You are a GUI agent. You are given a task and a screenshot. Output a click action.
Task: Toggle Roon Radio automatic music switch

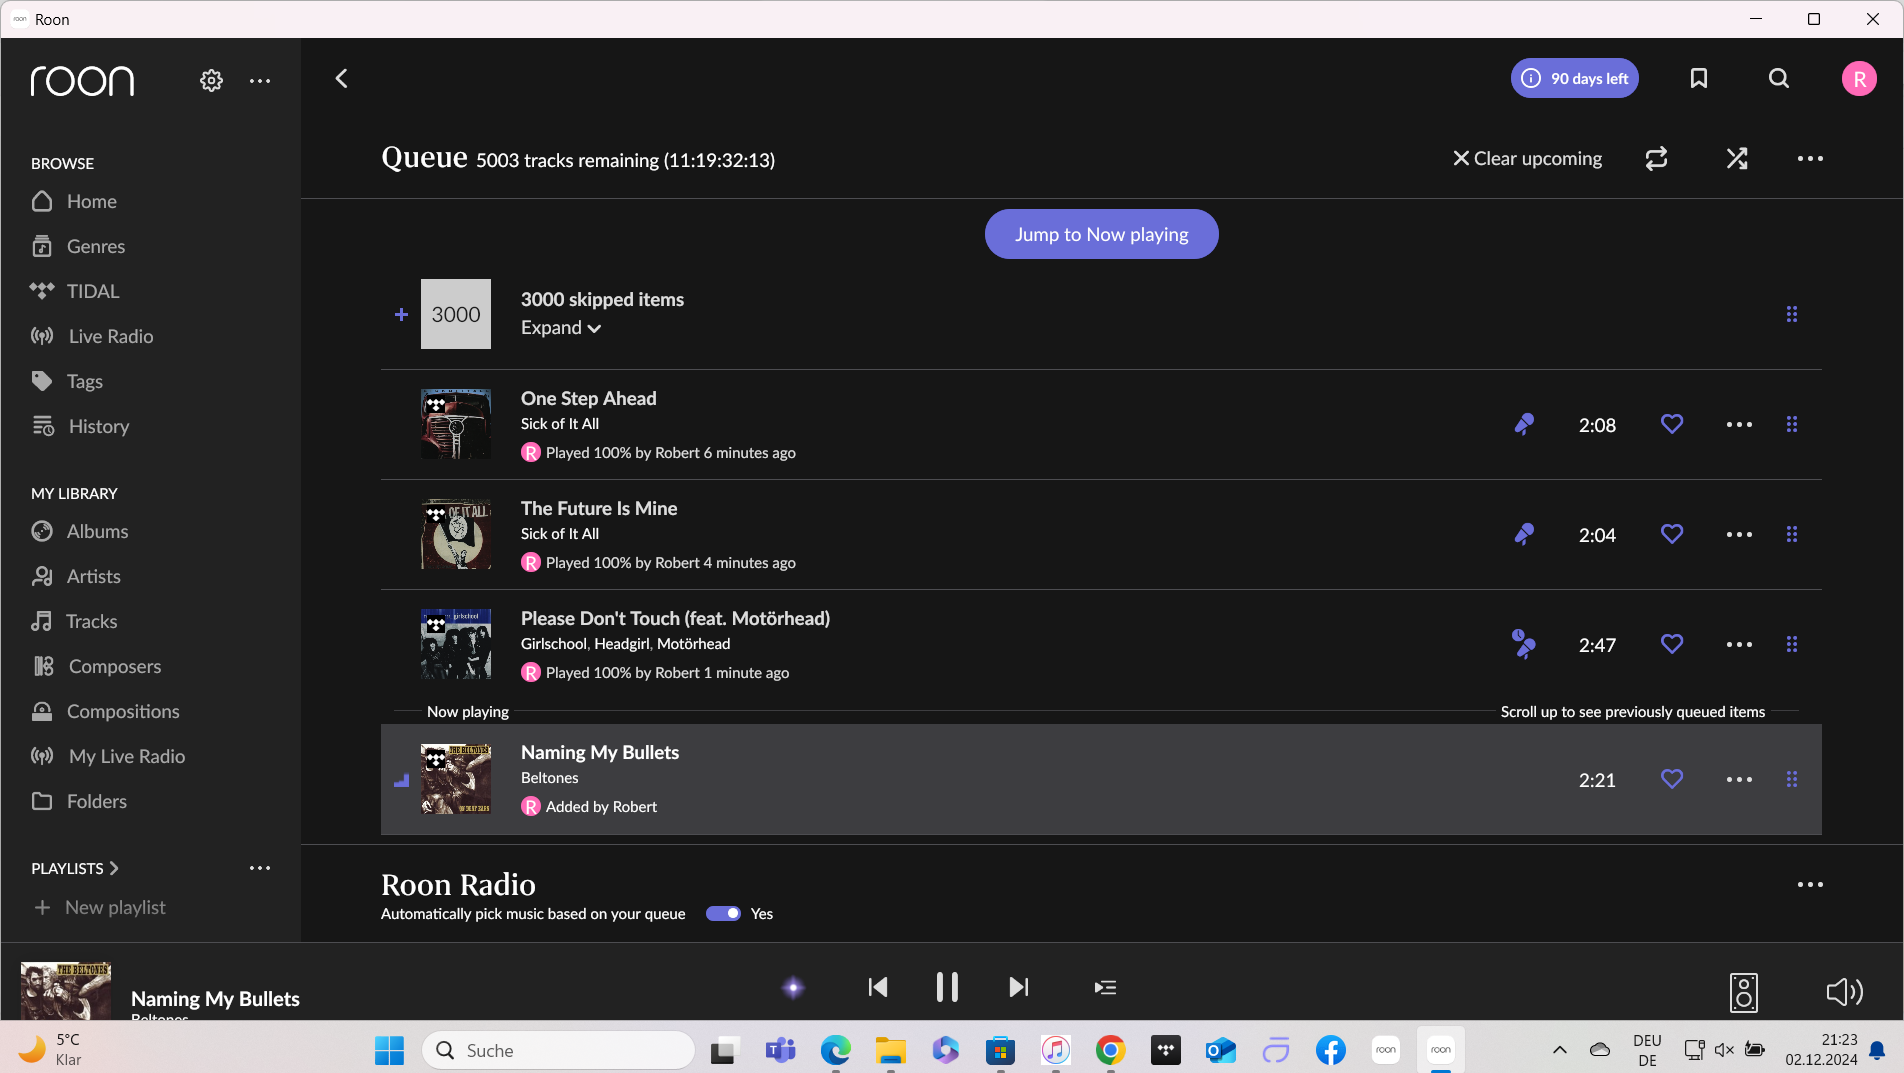pyautogui.click(x=723, y=913)
